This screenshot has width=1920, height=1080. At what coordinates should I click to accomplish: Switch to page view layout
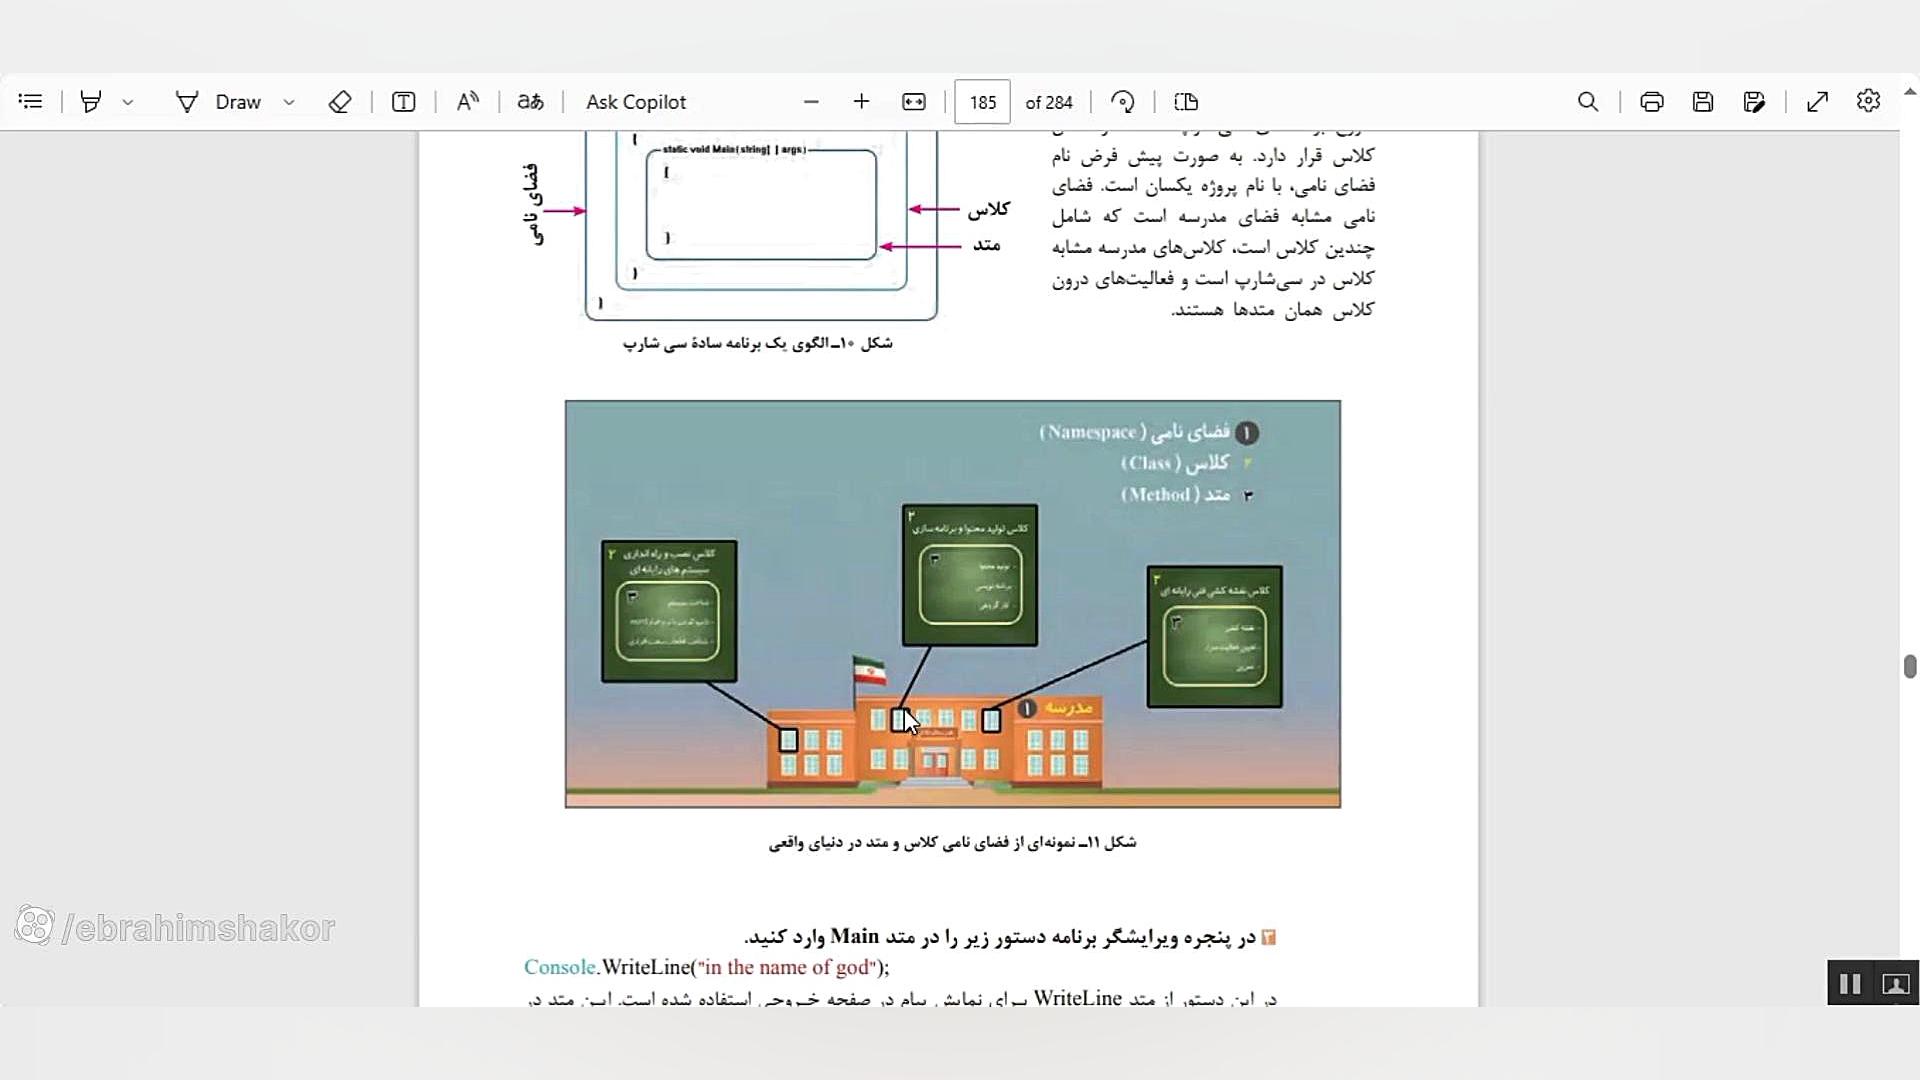coord(1186,102)
